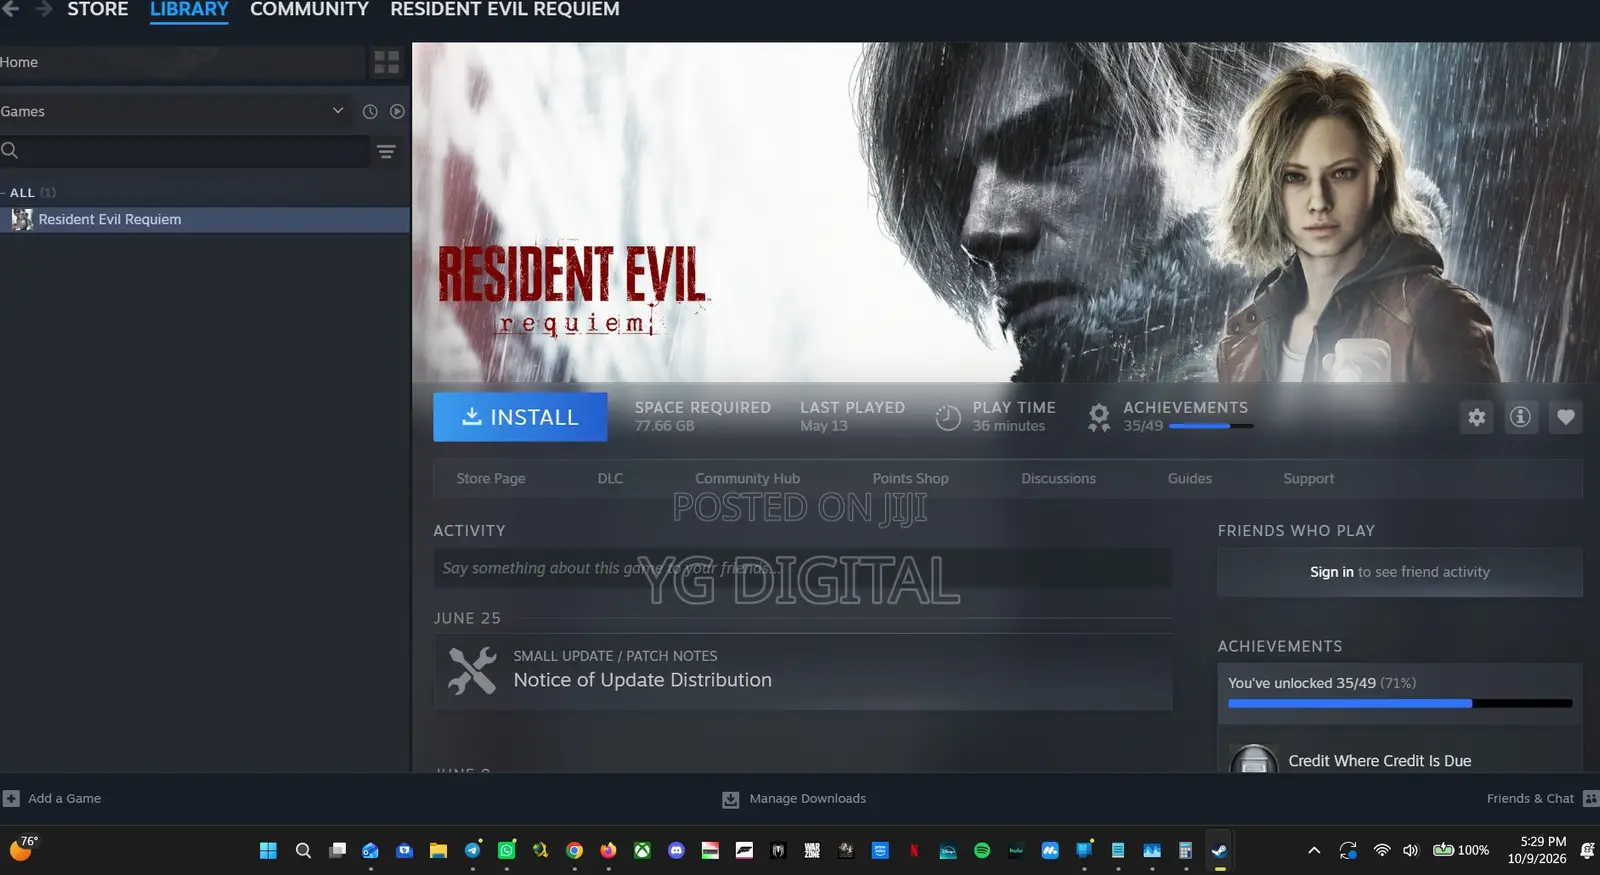Open the Points Shop link
This screenshot has height=875, width=1600.
coord(911,479)
